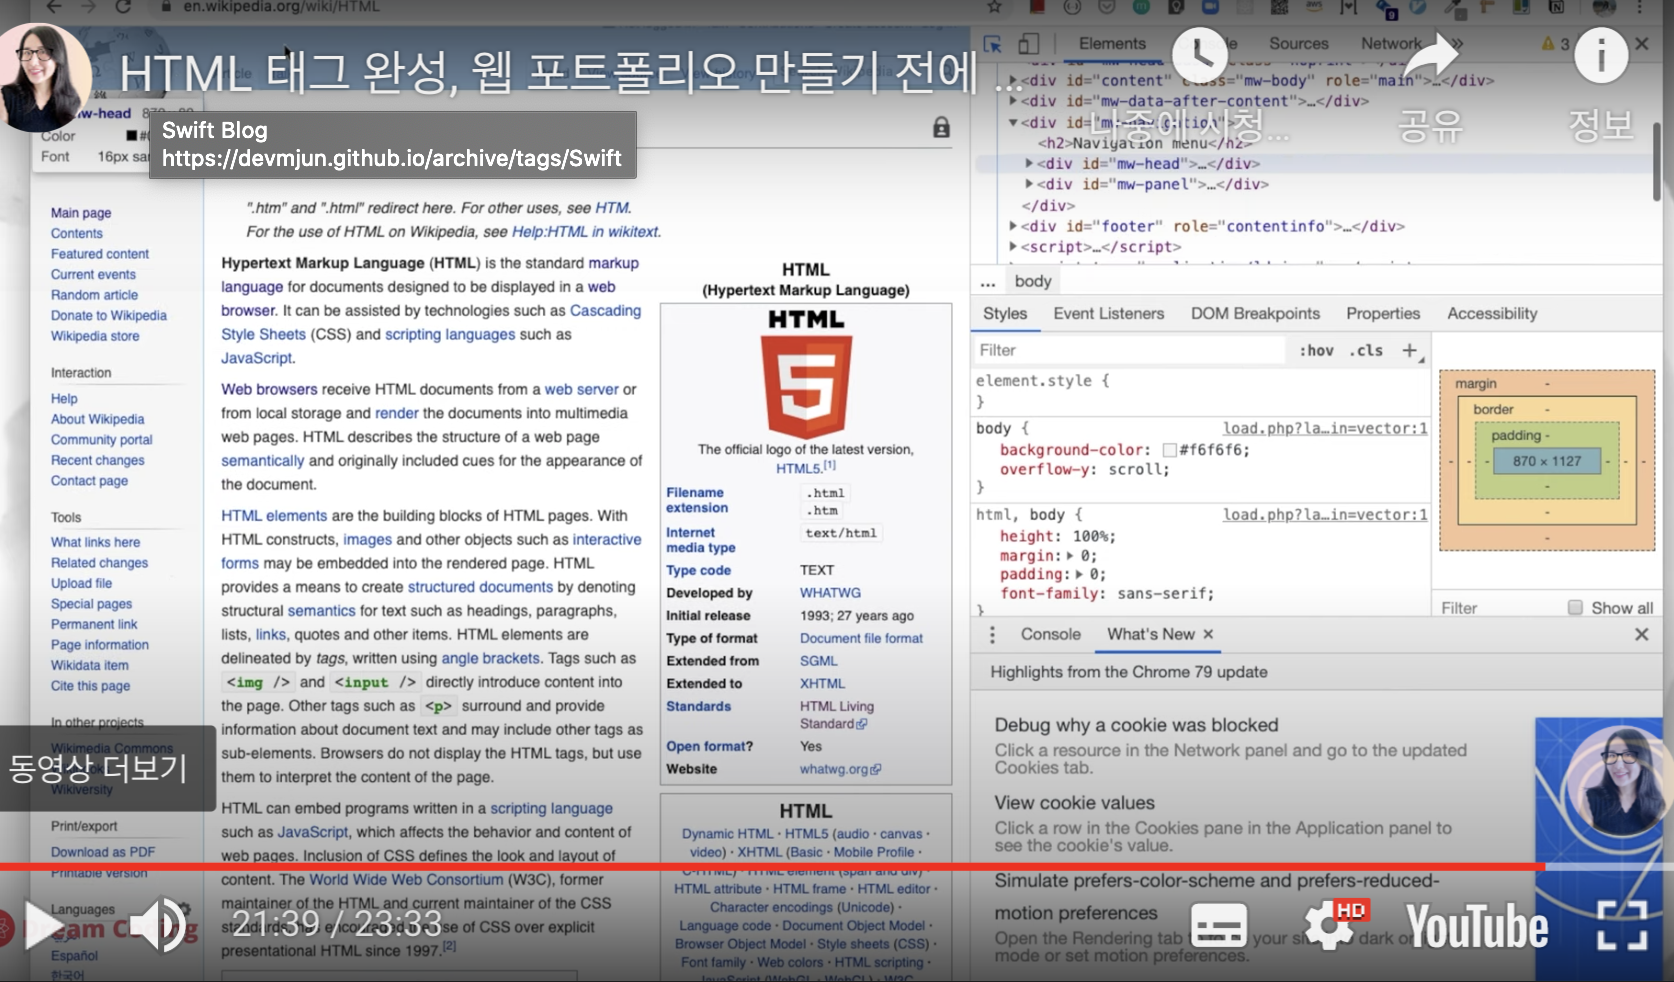The width and height of the screenshot is (1674, 982).
Task: Open the Cascading Style Sheets link
Action: click(431, 323)
